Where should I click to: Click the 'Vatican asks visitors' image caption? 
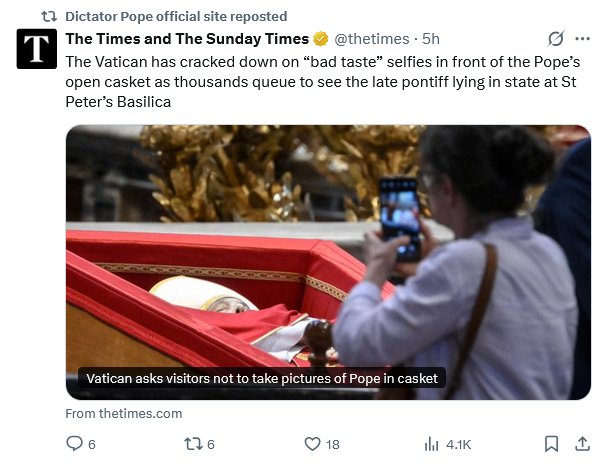pyautogui.click(x=262, y=379)
